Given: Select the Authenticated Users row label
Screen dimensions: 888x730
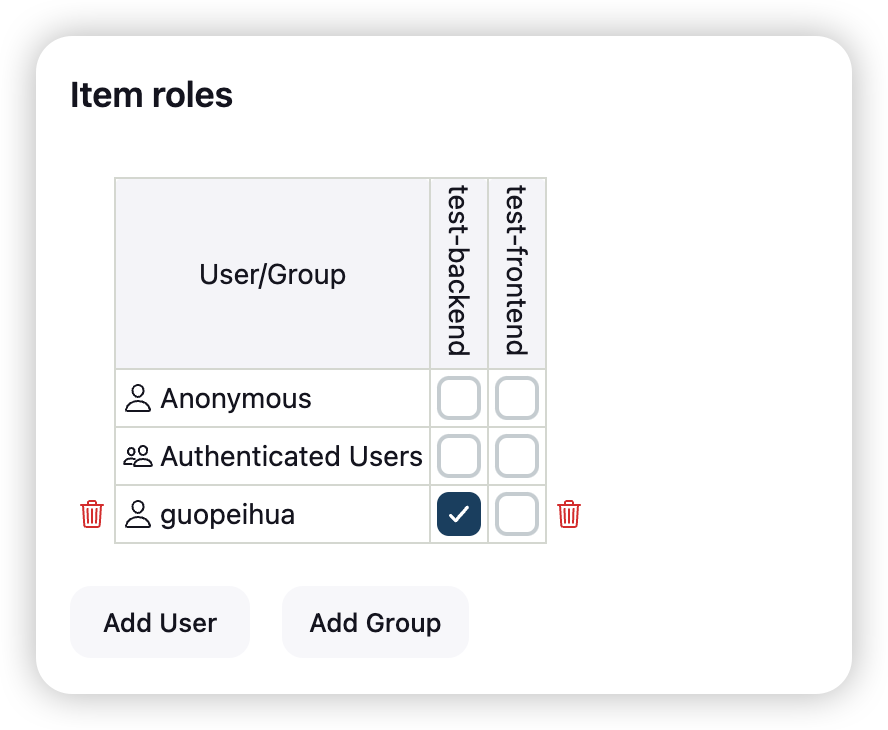Looking at the screenshot, I should point(291,457).
